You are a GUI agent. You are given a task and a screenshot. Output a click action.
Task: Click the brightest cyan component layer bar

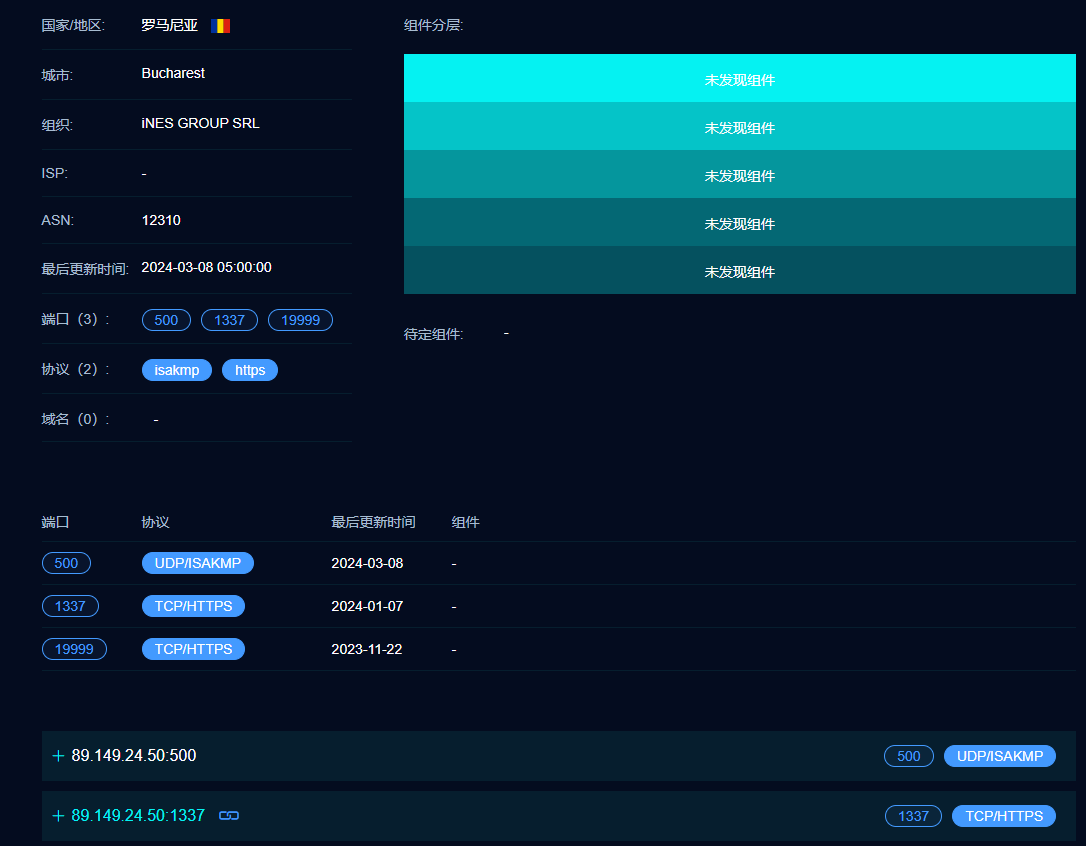tap(739, 79)
